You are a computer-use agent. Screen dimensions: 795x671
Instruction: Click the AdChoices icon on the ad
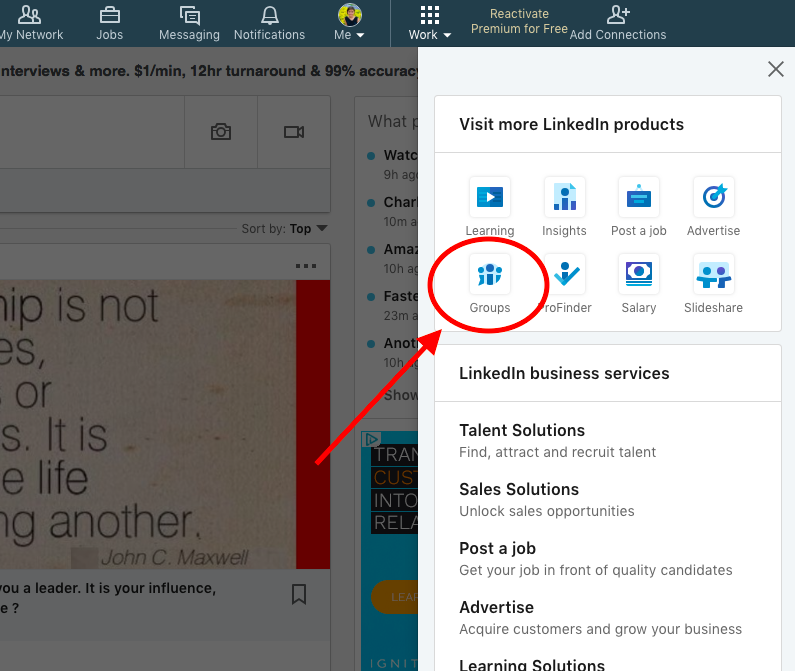[x=371, y=439]
